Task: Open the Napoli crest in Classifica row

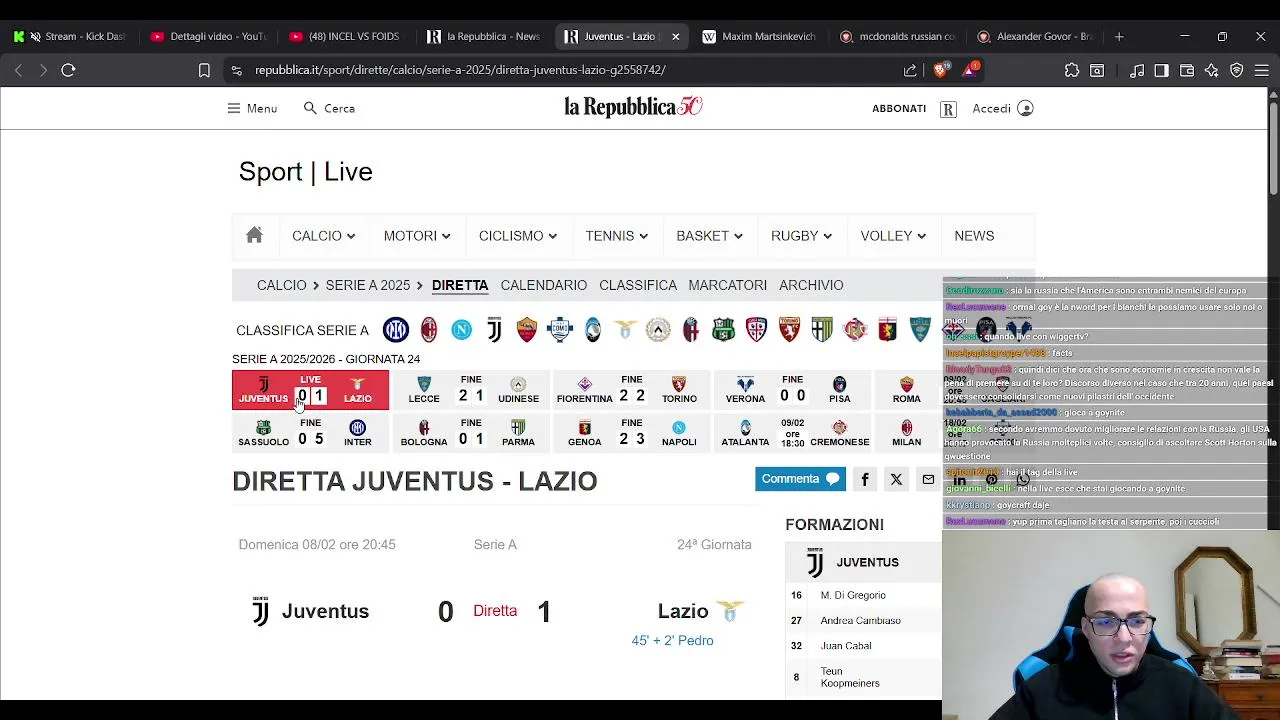Action: pos(461,330)
